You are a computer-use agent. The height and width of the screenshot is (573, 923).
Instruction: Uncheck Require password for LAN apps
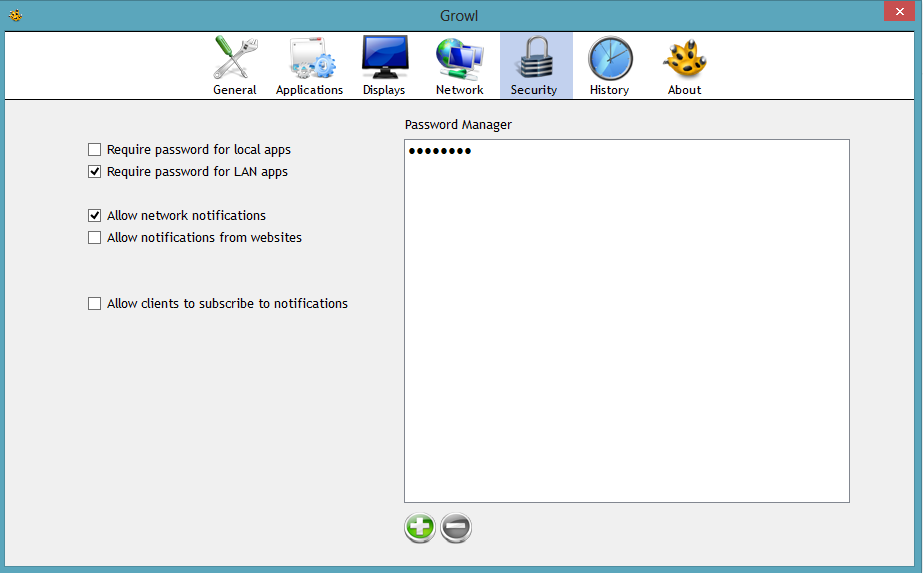pos(94,171)
